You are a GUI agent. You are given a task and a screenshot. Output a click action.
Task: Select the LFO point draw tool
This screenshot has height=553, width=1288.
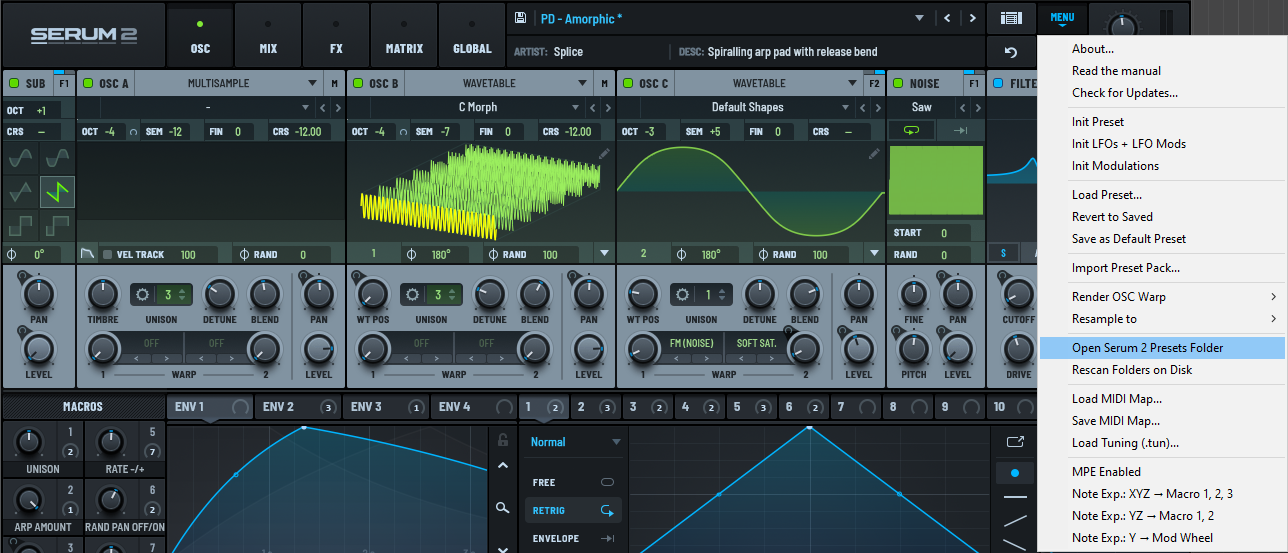1015,472
